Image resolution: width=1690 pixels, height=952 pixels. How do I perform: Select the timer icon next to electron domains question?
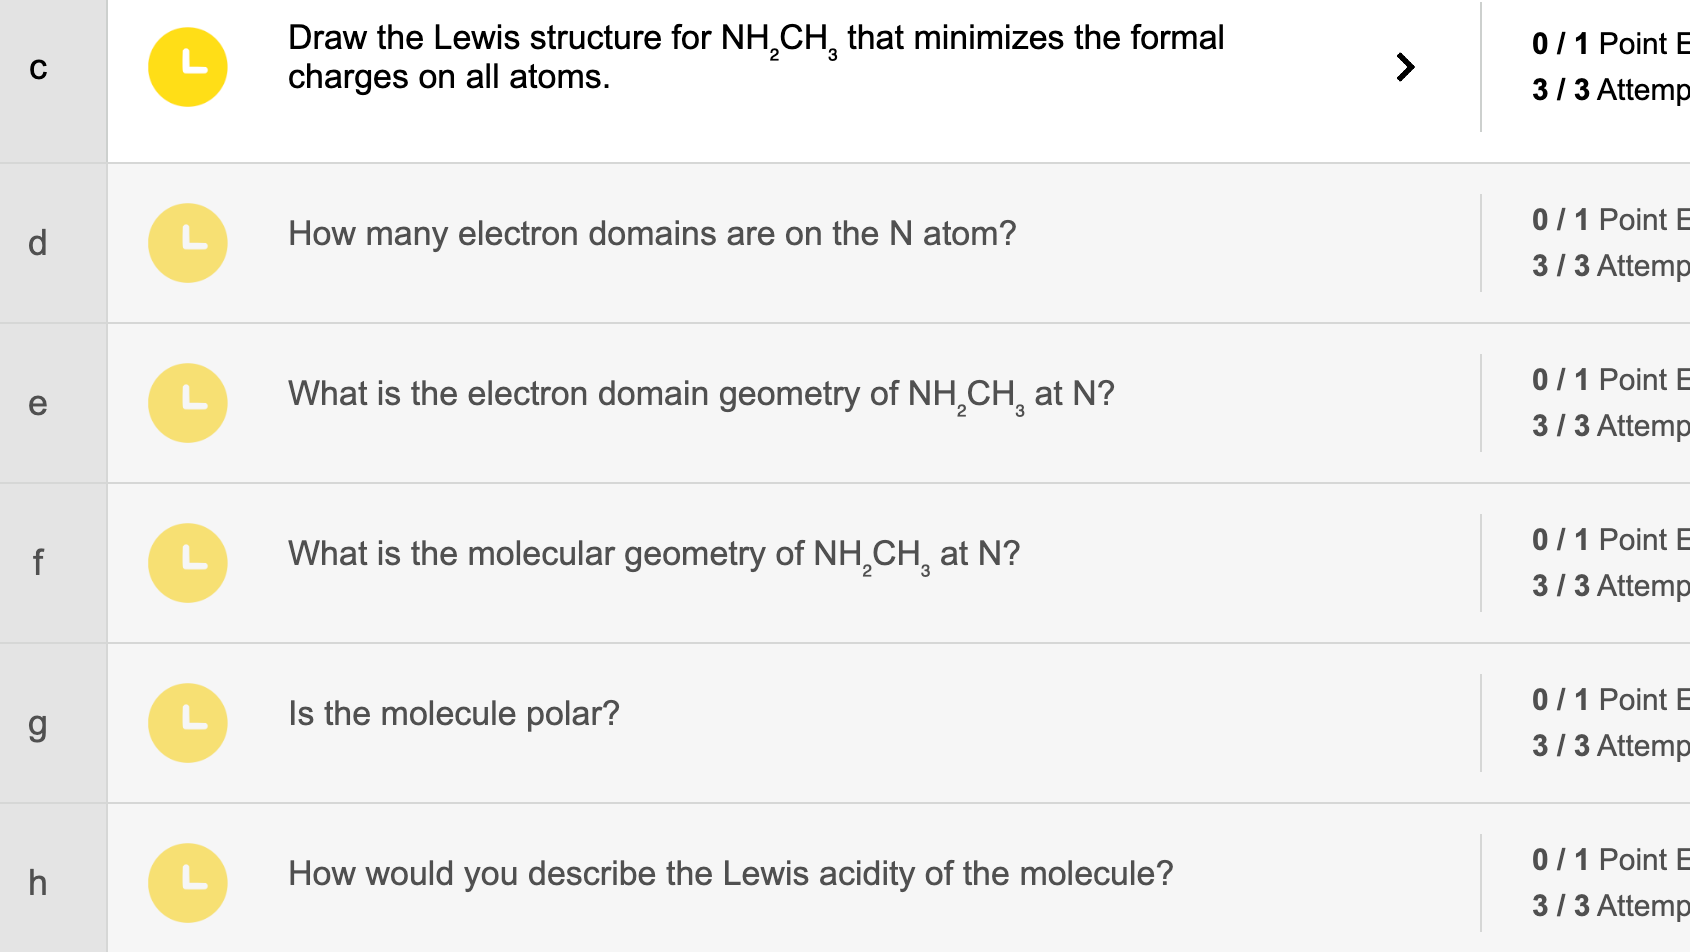(188, 243)
